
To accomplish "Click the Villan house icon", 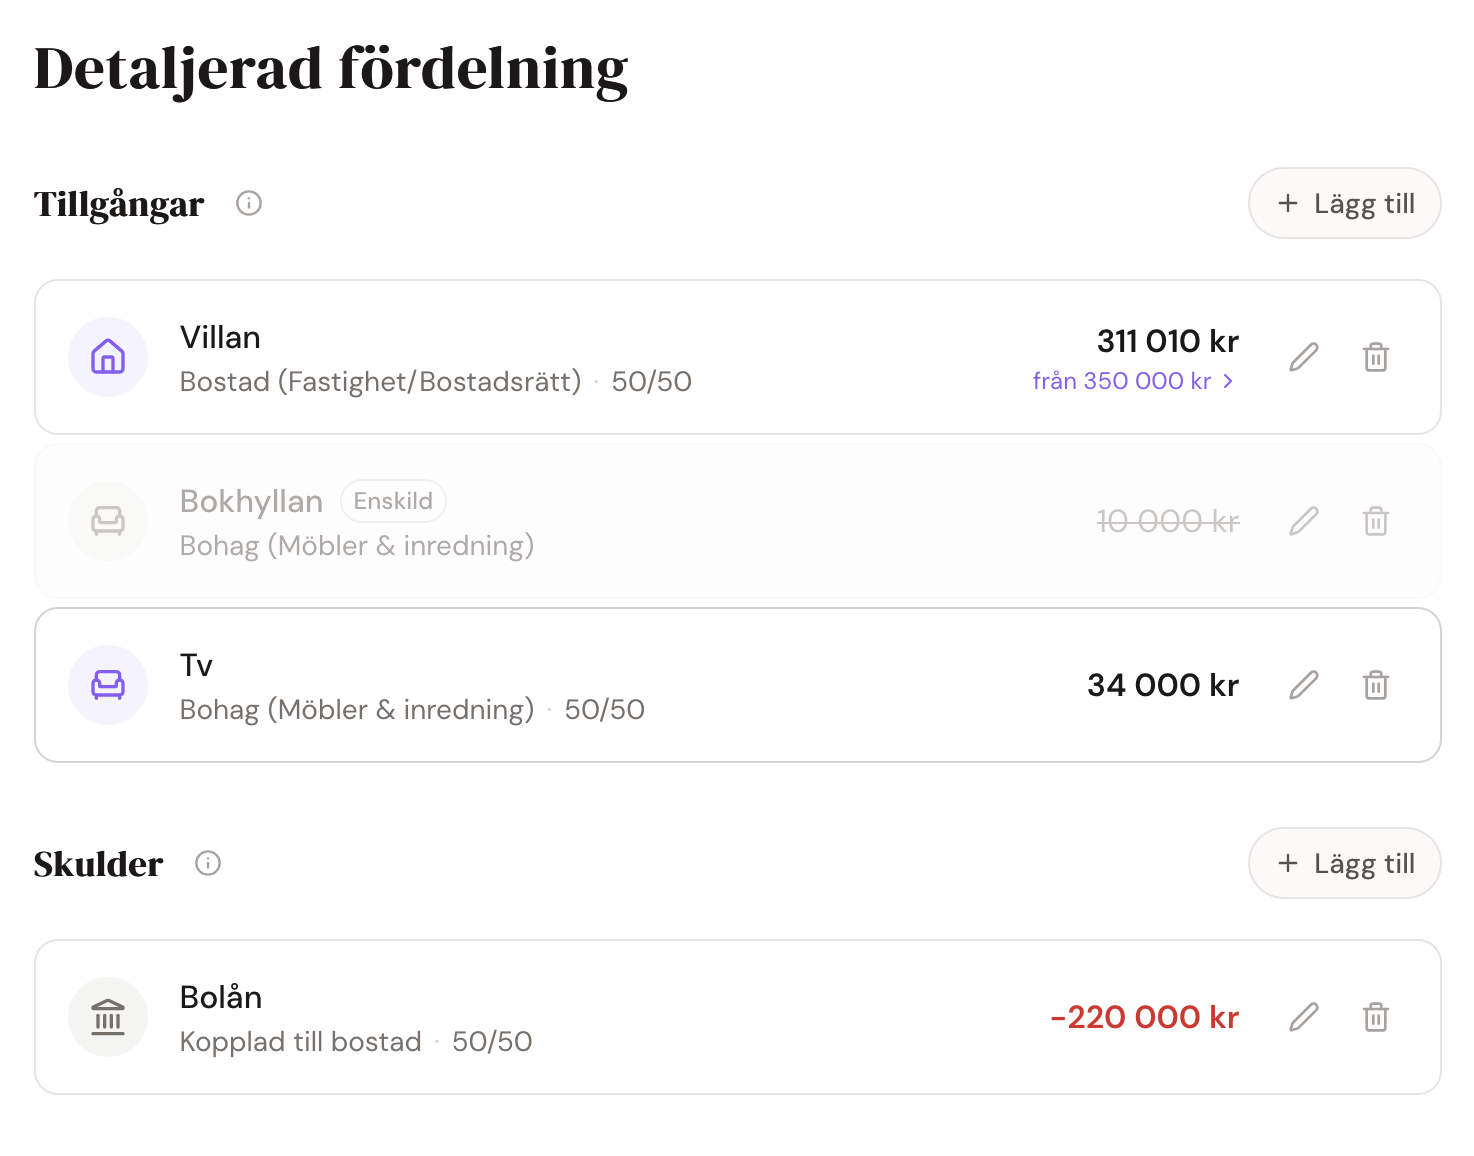I will (108, 357).
